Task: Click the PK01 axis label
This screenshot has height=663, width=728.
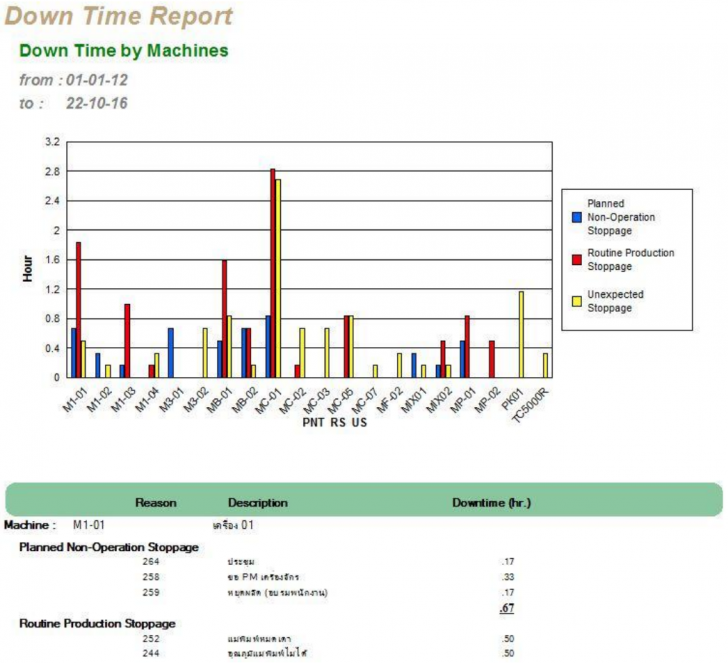Action: coord(513,399)
